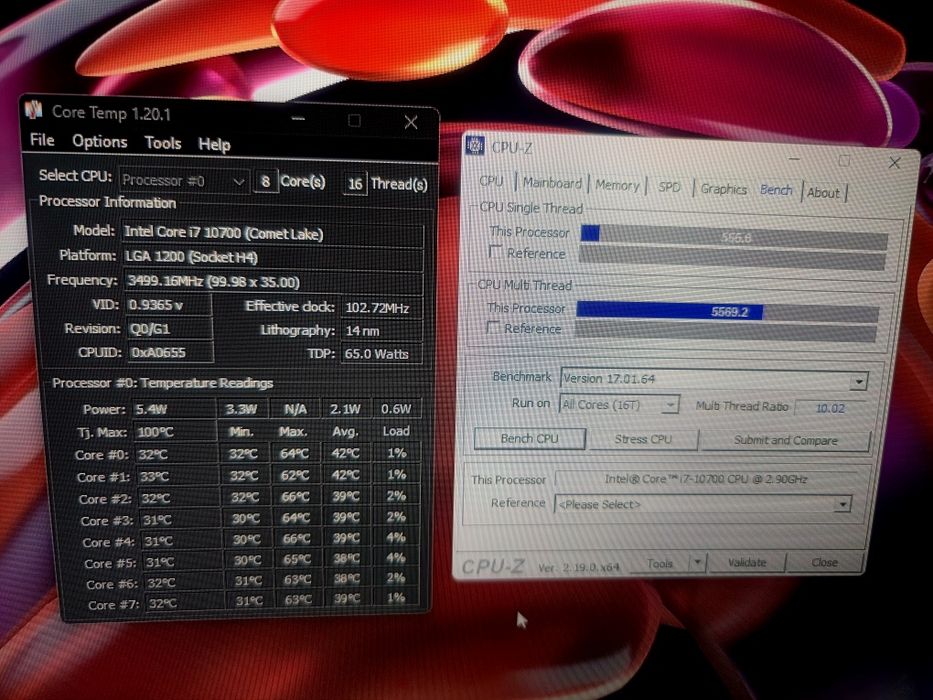Image resolution: width=933 pixels, height=700 pixels.
Task: Open the Reference Please Select dropdown
Action: pyautogui.click(x=702, y=504)
